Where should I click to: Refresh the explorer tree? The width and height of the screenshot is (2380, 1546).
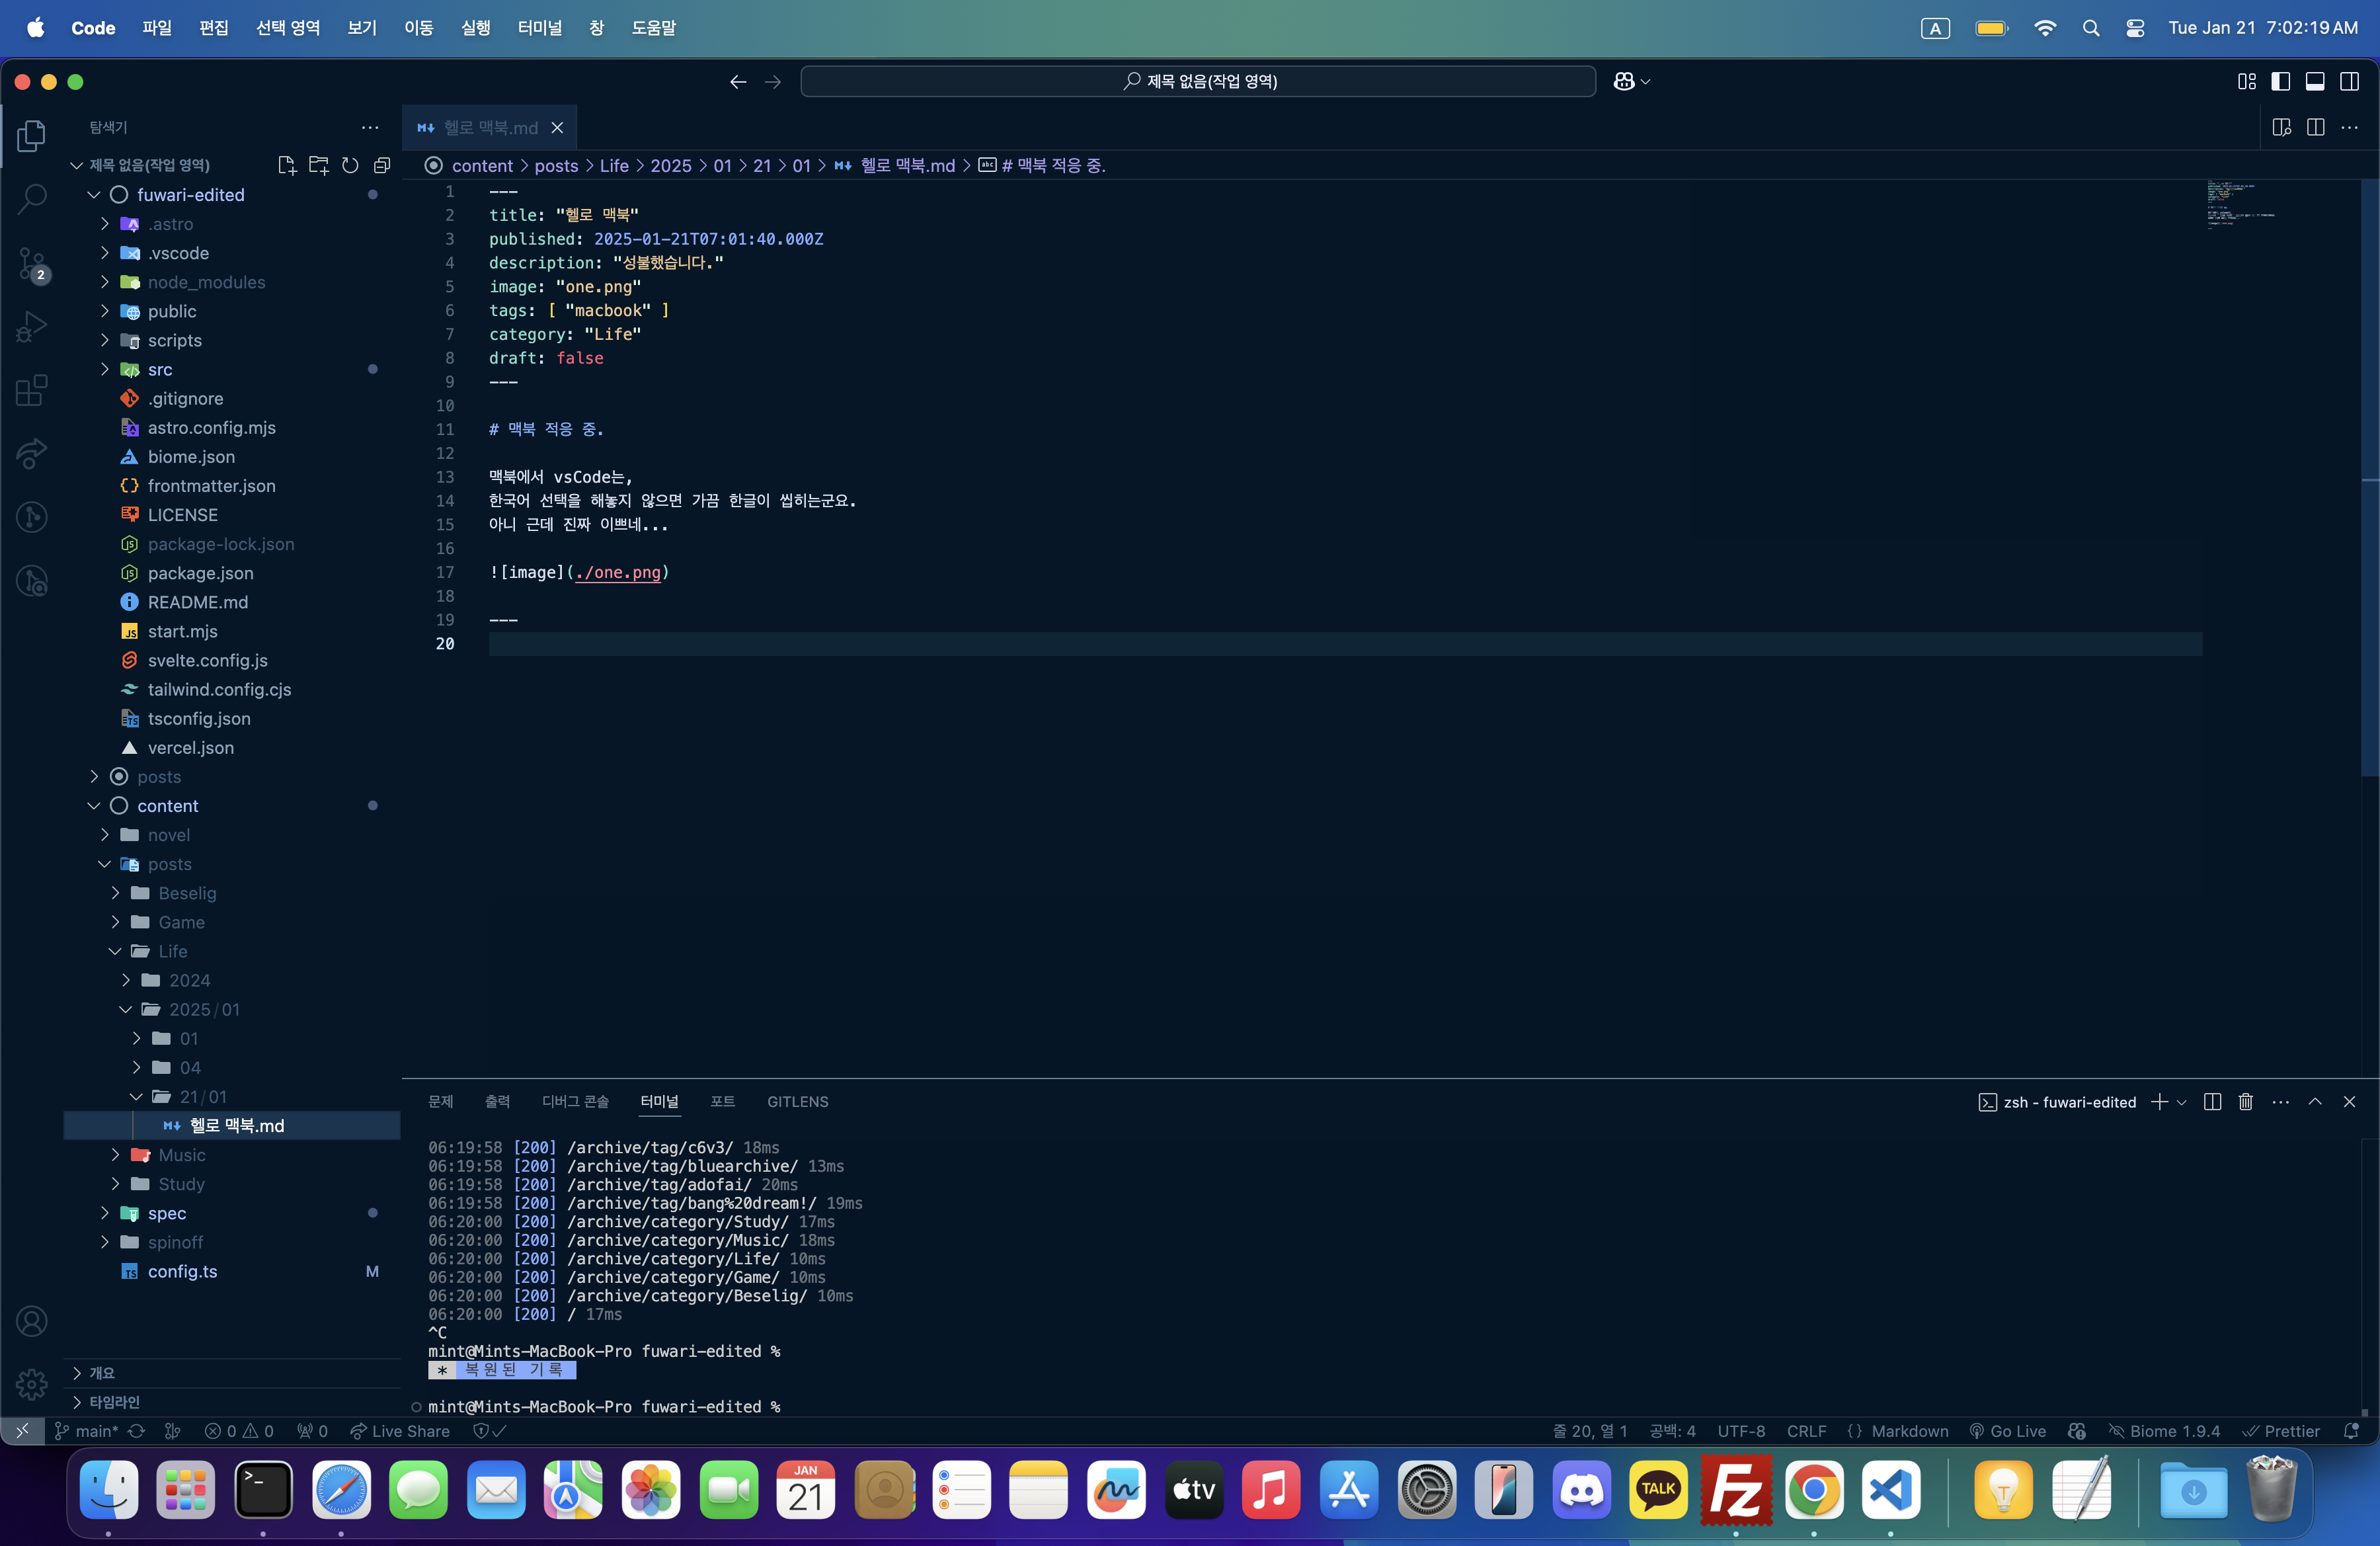[350, 165]
